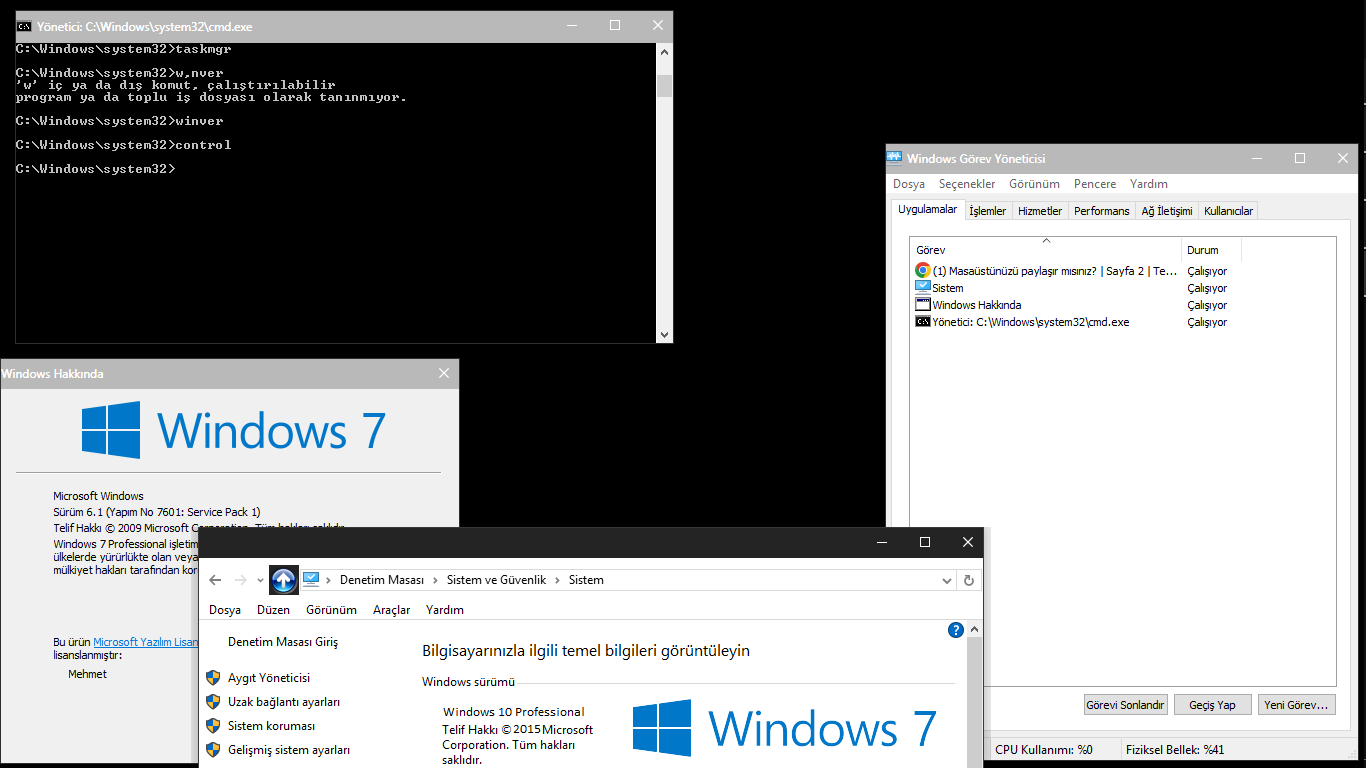Expand the chevron before Denetim Masası breadcrumb

click(328, 580)
